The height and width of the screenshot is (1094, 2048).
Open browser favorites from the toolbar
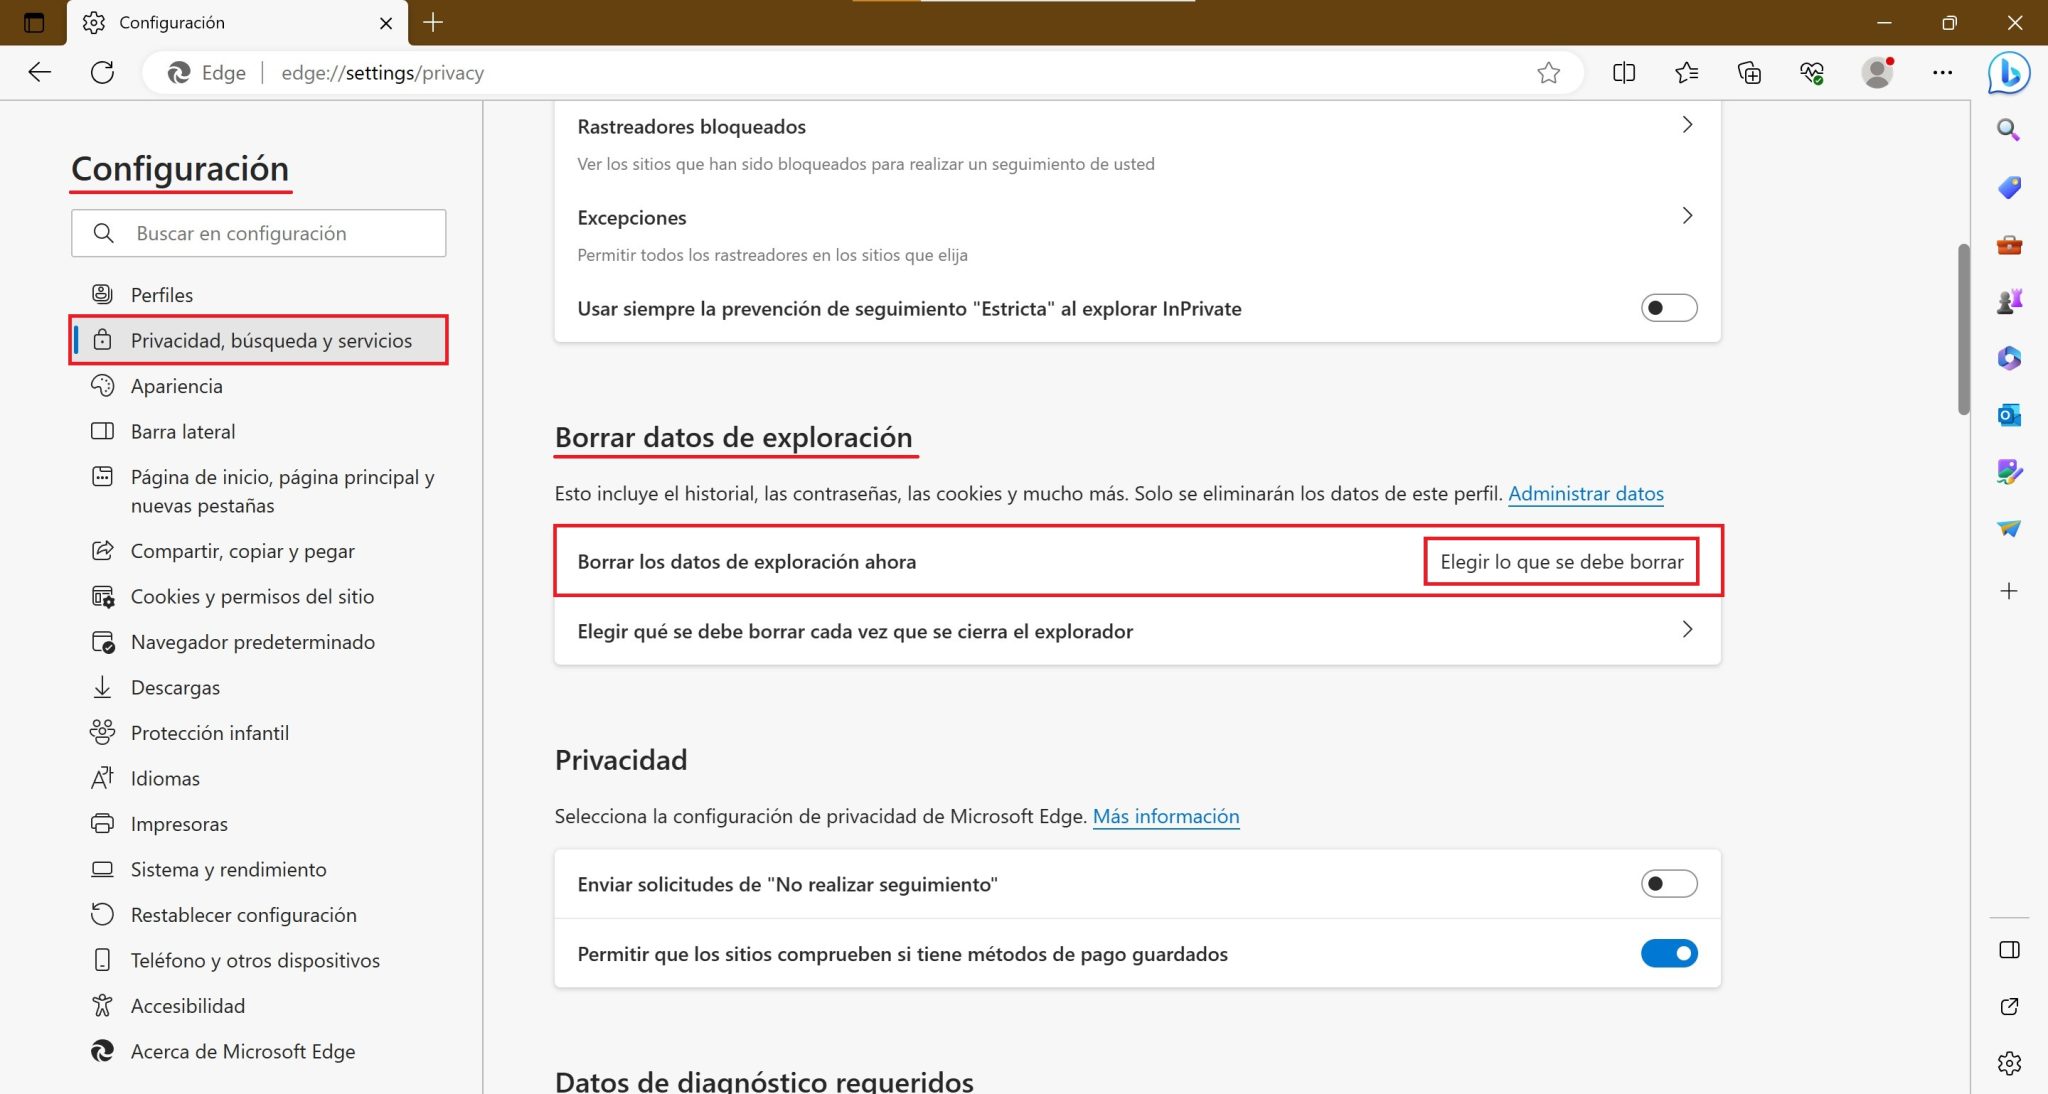pos(1687,72)
